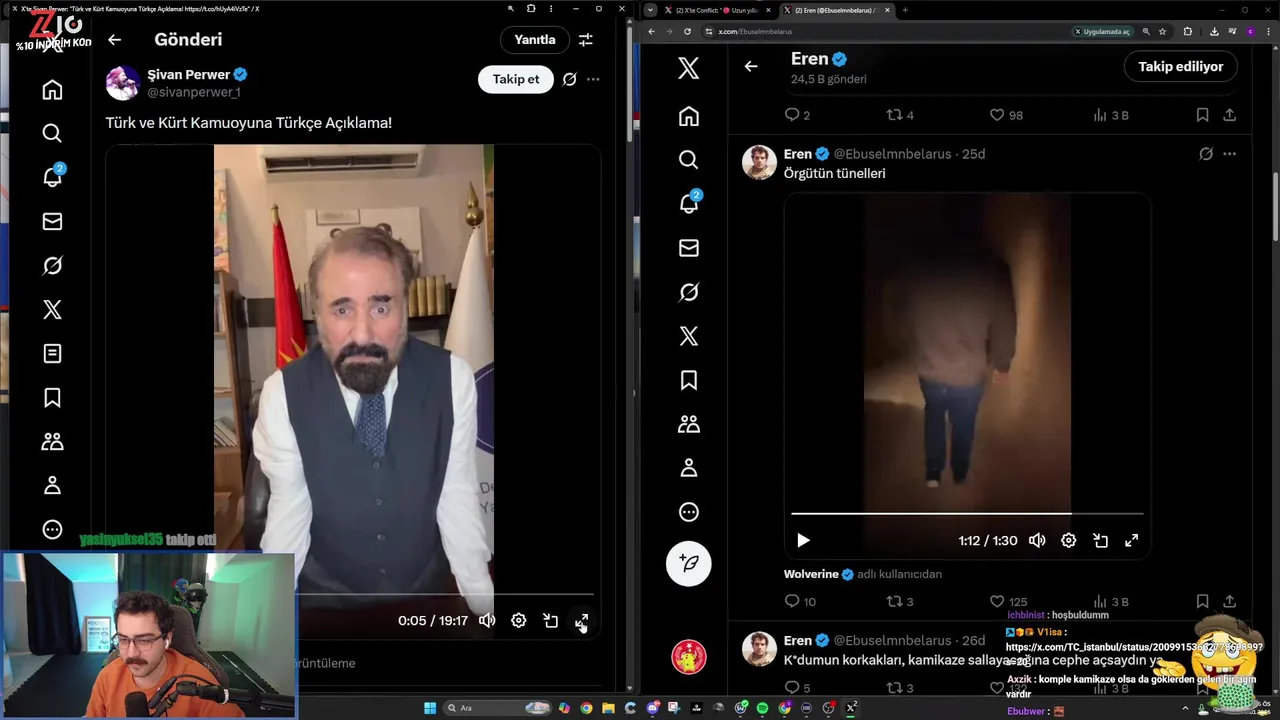Play the Örgütün tünelleri video

tap(803, 540)
